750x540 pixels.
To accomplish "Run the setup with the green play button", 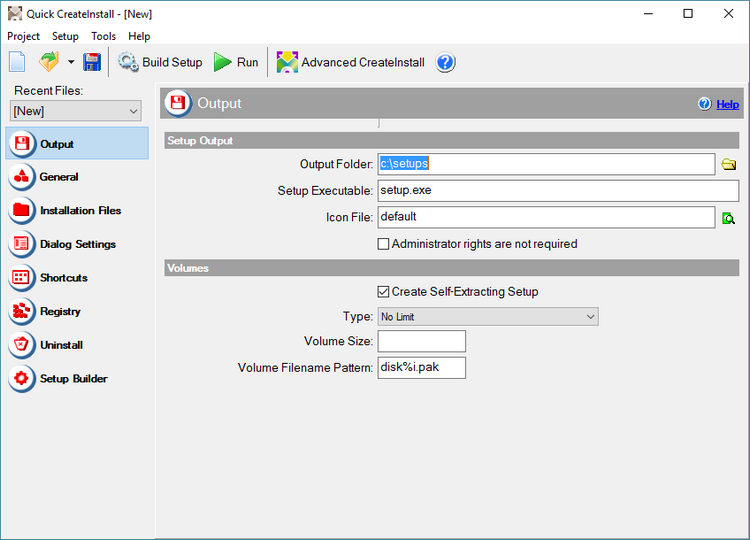I will pos(236,62).
